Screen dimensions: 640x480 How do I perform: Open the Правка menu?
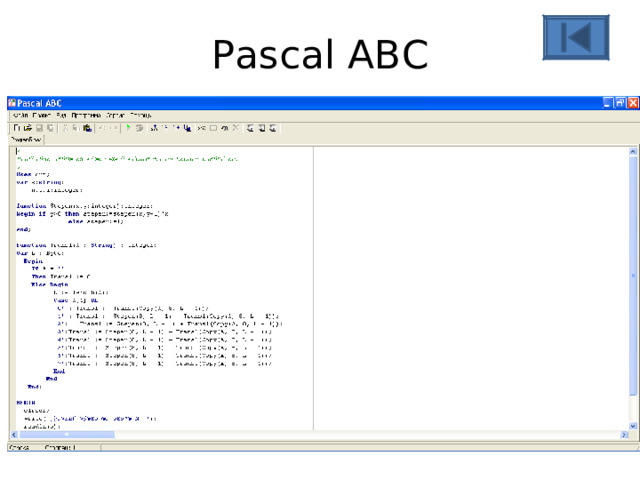pos(42,115)
